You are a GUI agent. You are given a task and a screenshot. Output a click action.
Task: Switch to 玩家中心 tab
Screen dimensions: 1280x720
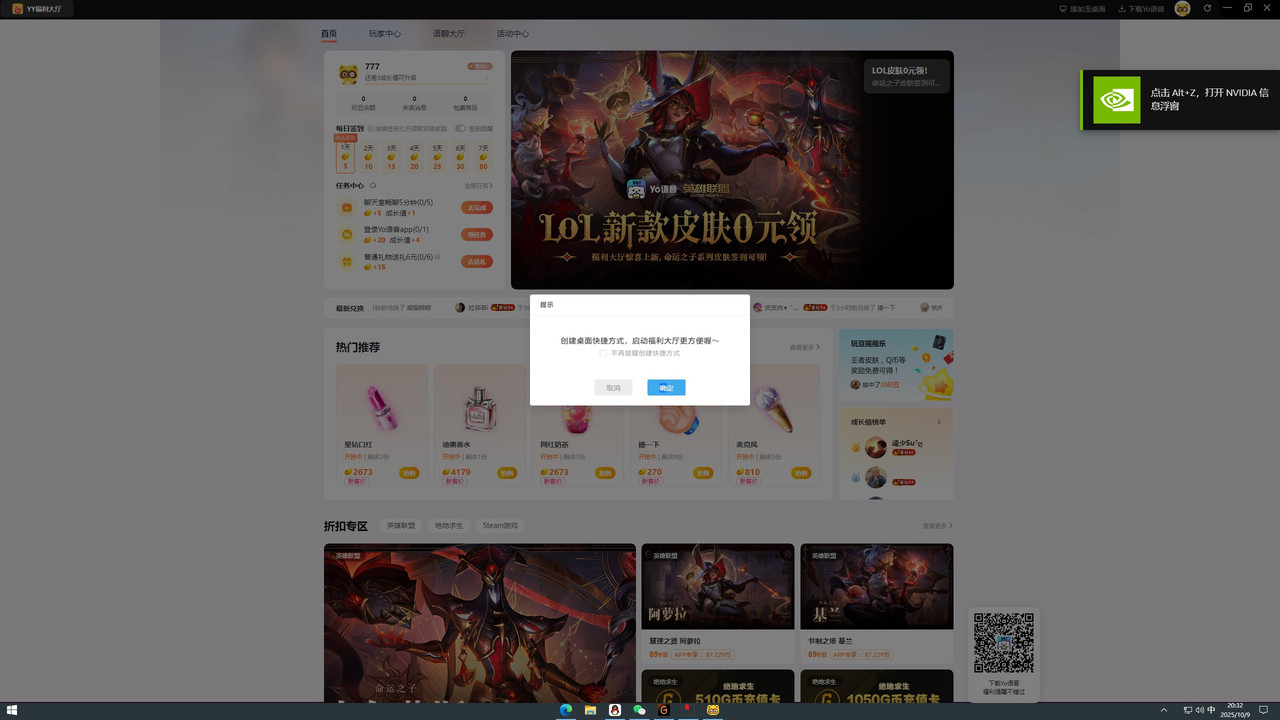point(384,34)
